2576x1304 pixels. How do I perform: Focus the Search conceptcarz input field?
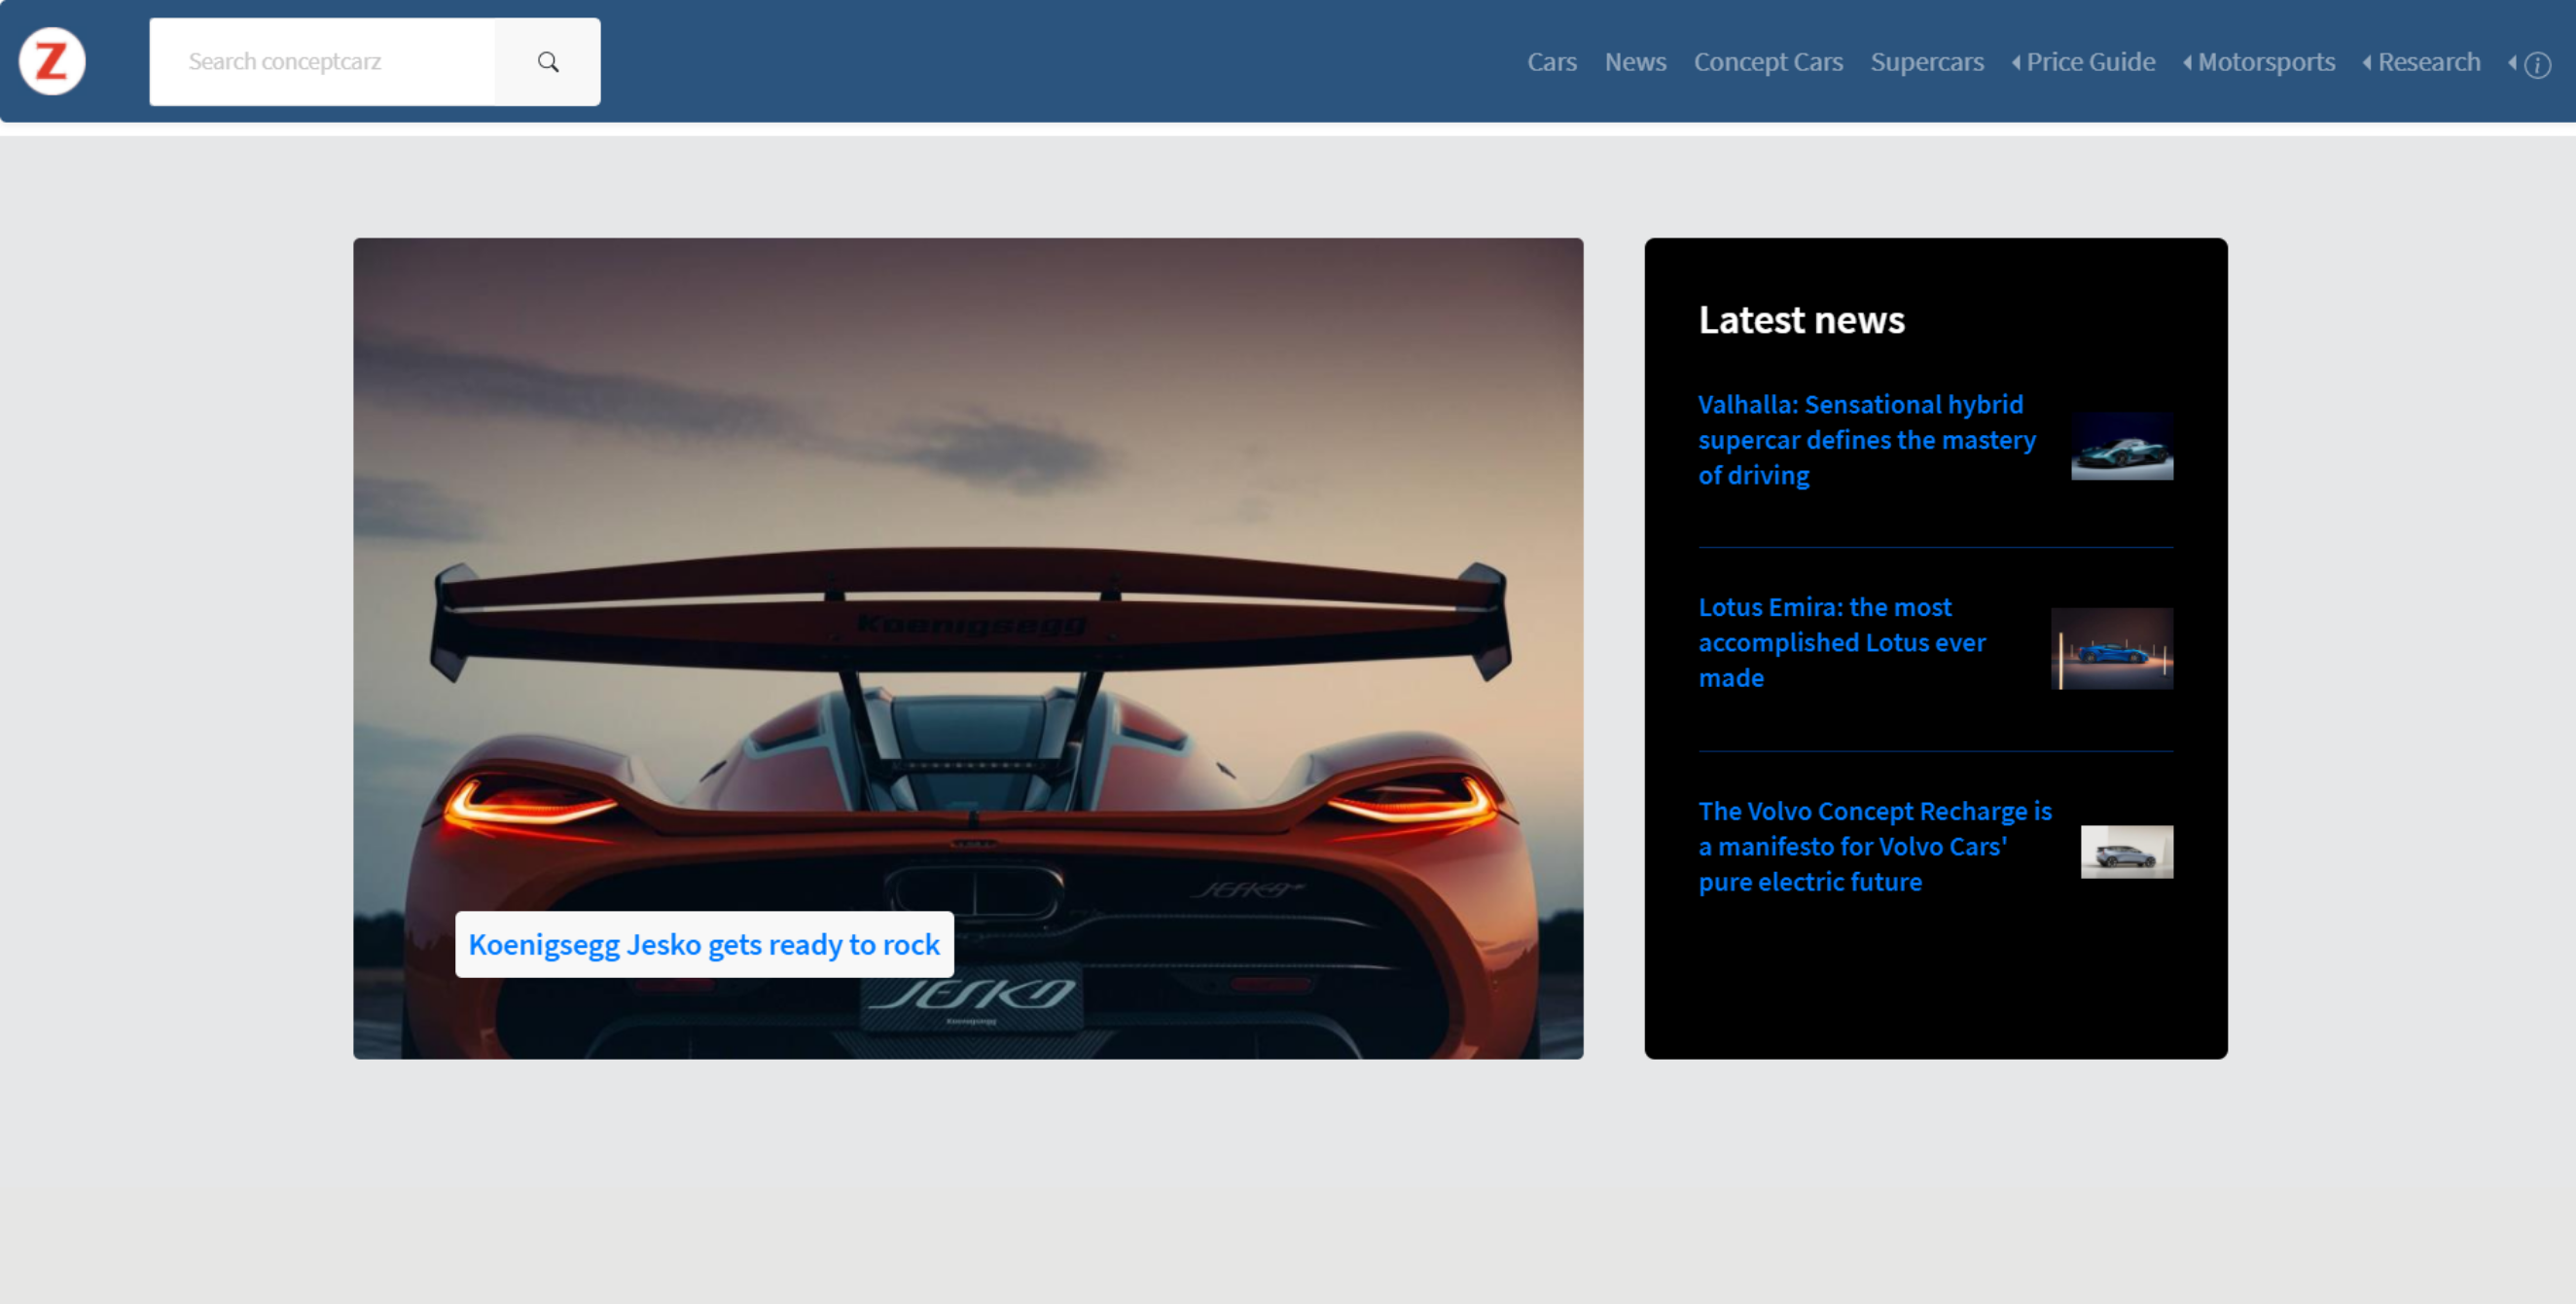pos(322,62)
